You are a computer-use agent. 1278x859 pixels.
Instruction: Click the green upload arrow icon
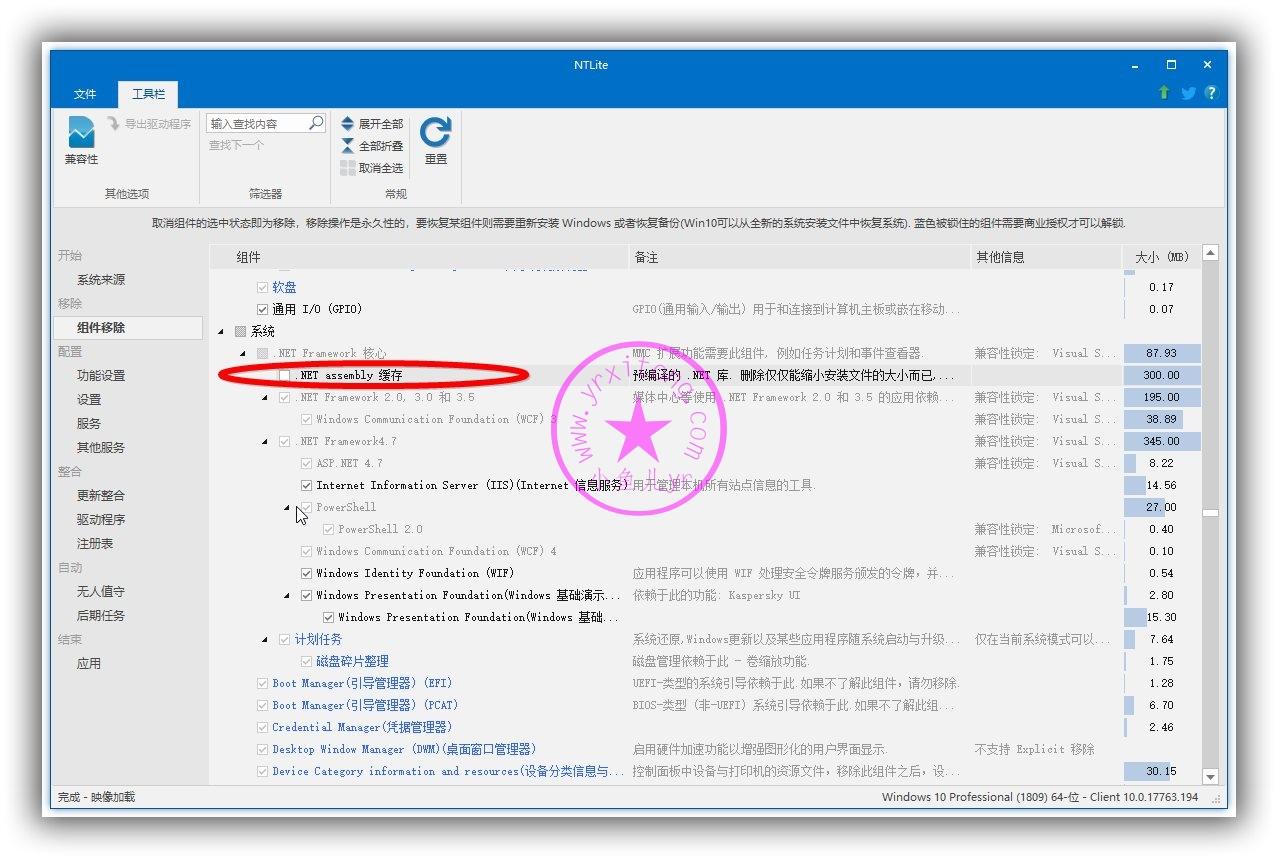(x=1164, y=93)
